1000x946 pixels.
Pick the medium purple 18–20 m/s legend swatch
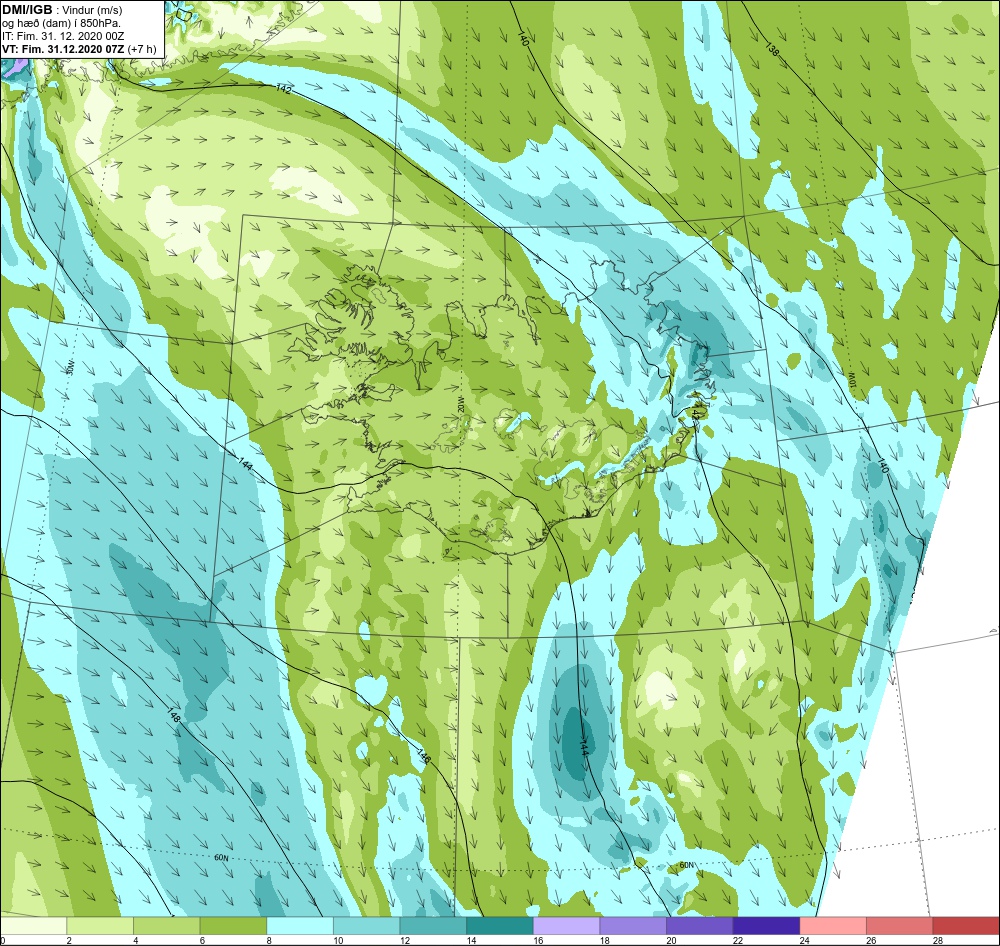pyautogui.click(x=633, y=926)
